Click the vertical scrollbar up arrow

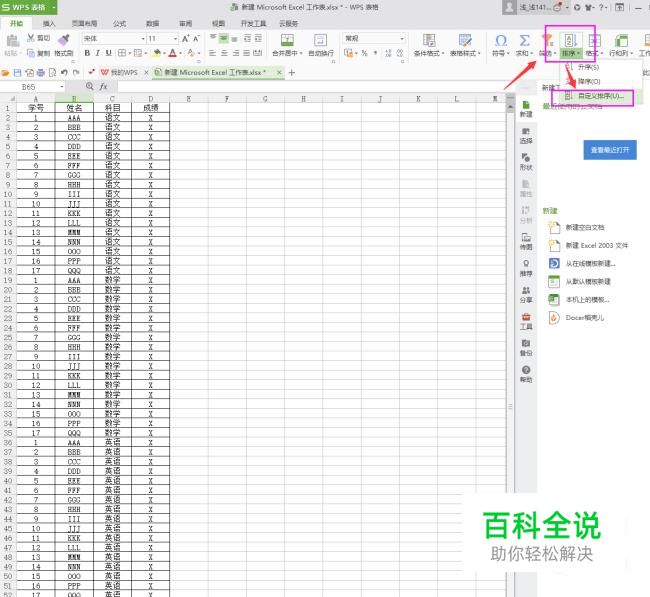(x=510, y=107)
